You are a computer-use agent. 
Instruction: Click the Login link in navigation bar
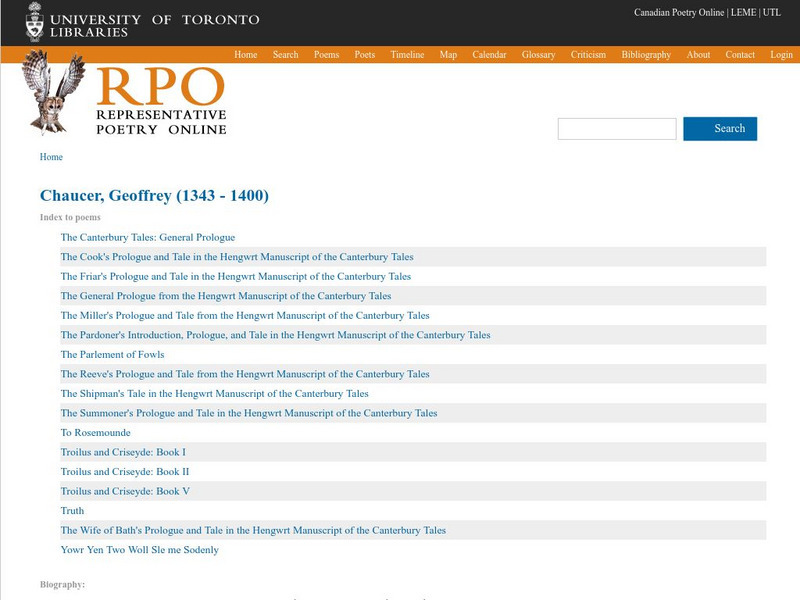pyautogui.click(x=781, y=55)
